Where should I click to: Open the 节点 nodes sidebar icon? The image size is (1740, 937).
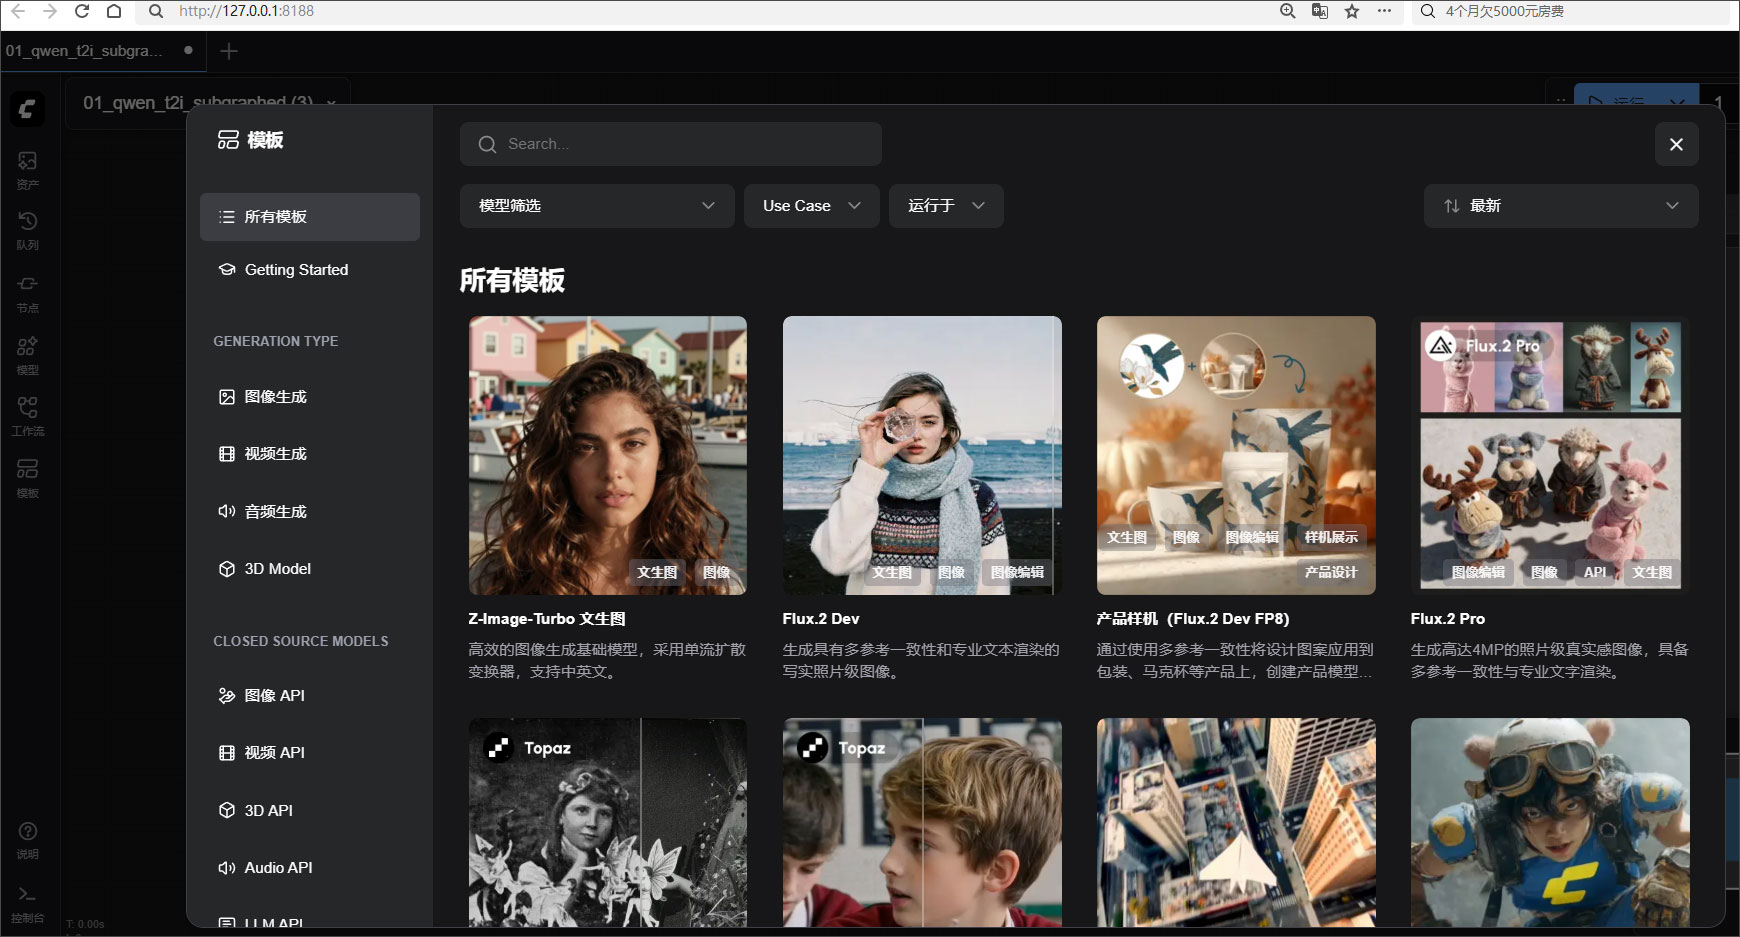[x=28, y=292]
